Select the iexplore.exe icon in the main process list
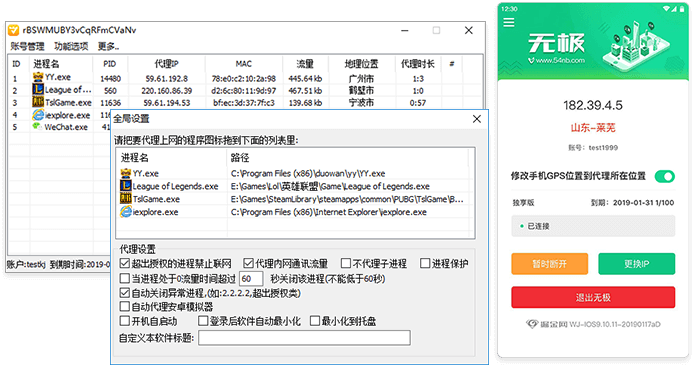Viewport: 694px width, 366px height. [38, 115]
